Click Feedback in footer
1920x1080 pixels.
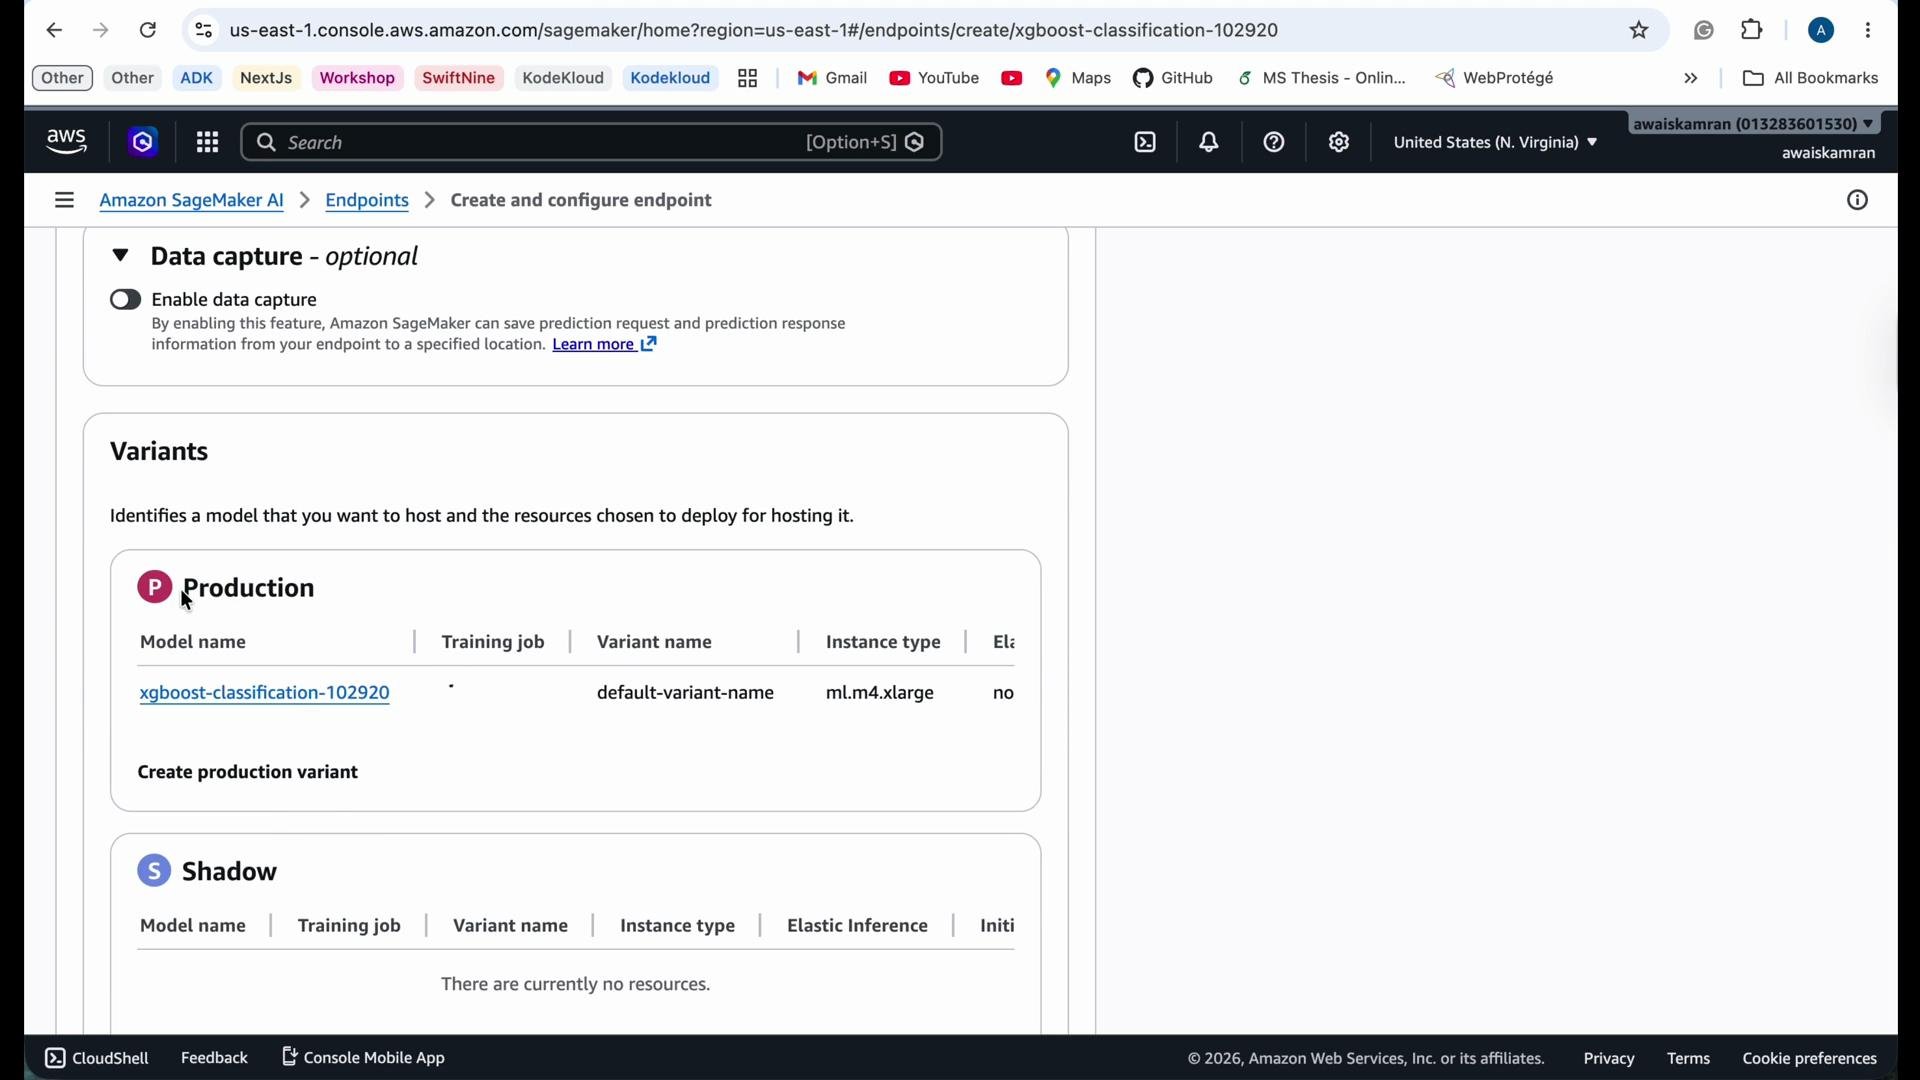click(214, 1058)
